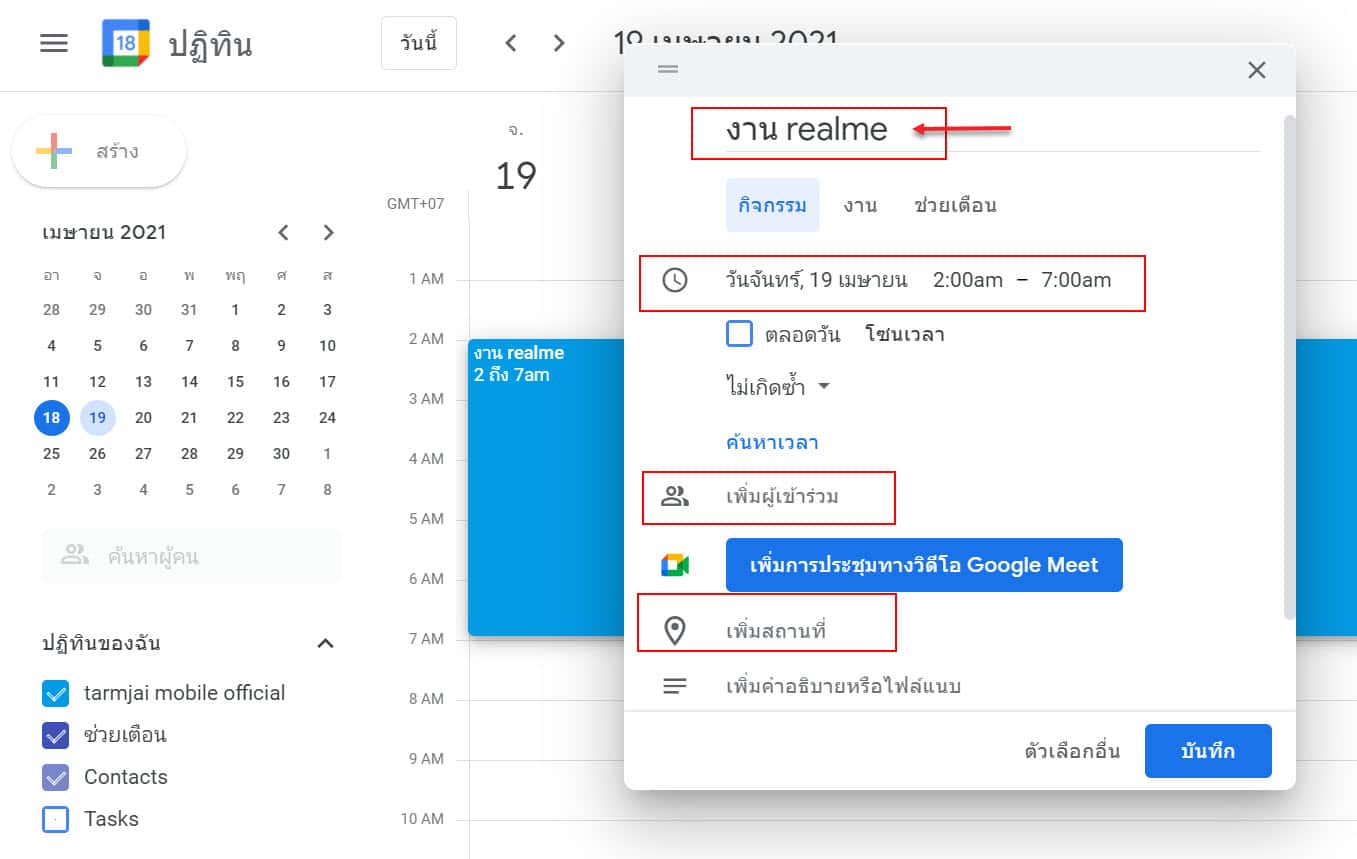The width and height of the screenshot is (1357, 859).
Task: Click the ค้นหาผู้คน search people field
Action: click(x=192, y=556)
